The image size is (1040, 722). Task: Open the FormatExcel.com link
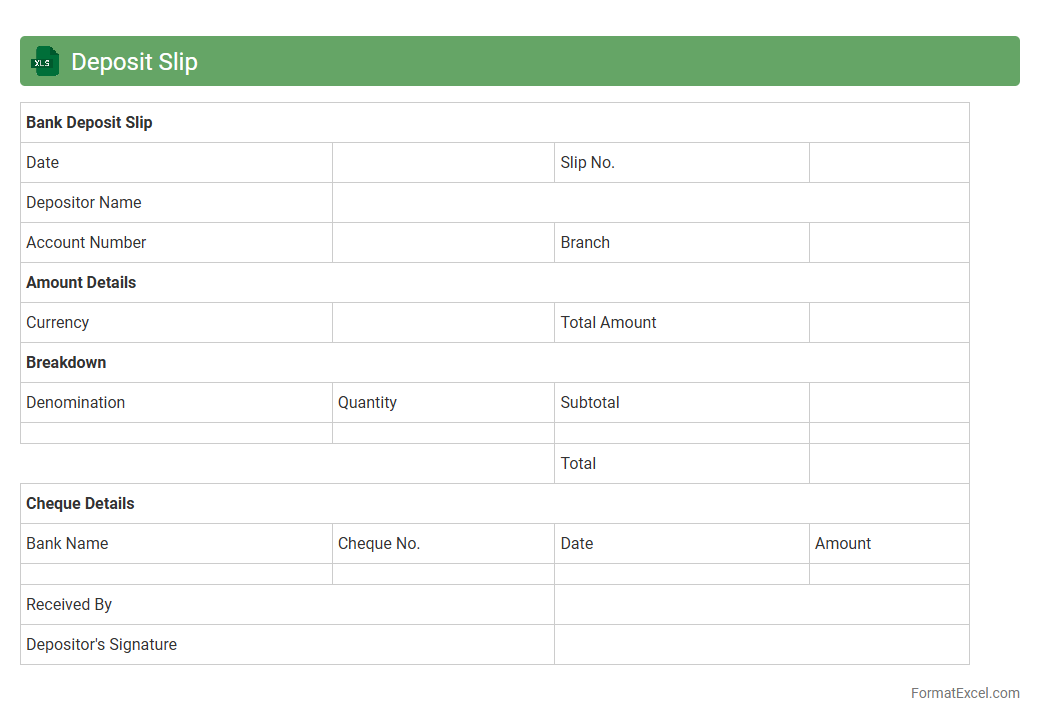(965, 693)
